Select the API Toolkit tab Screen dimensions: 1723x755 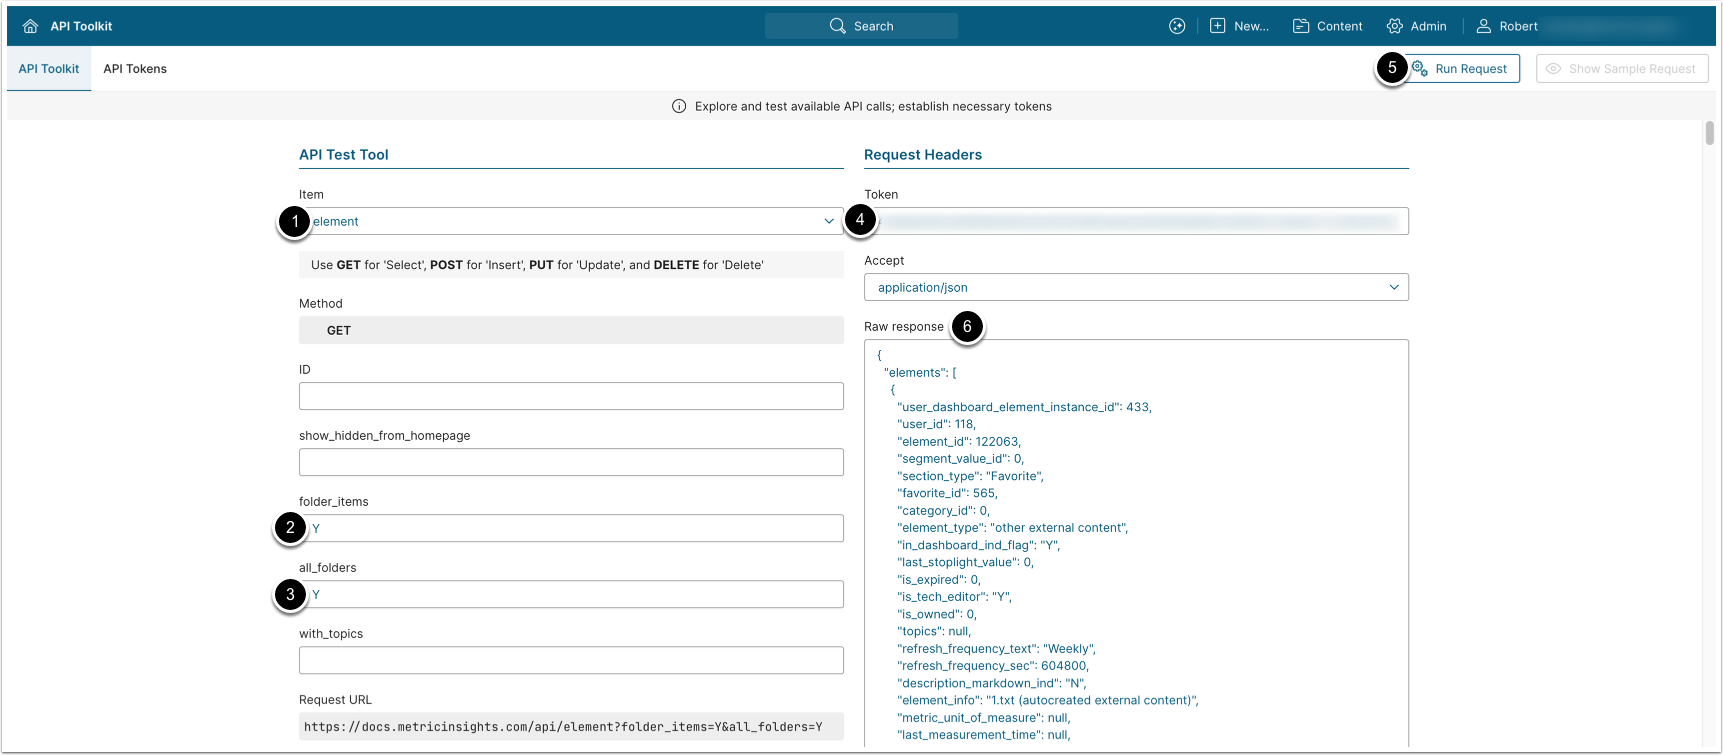coord(49,69)
